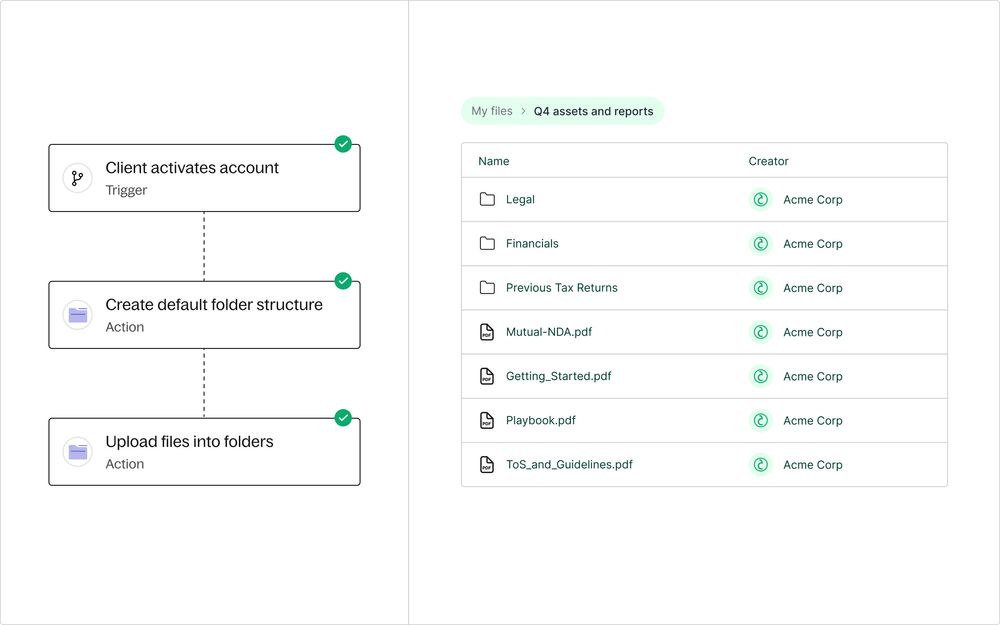Image resolution: width=1000 pixels, height=625 pixels.
Task: Click the folder icon beside Financials
Action: point(486,243)
